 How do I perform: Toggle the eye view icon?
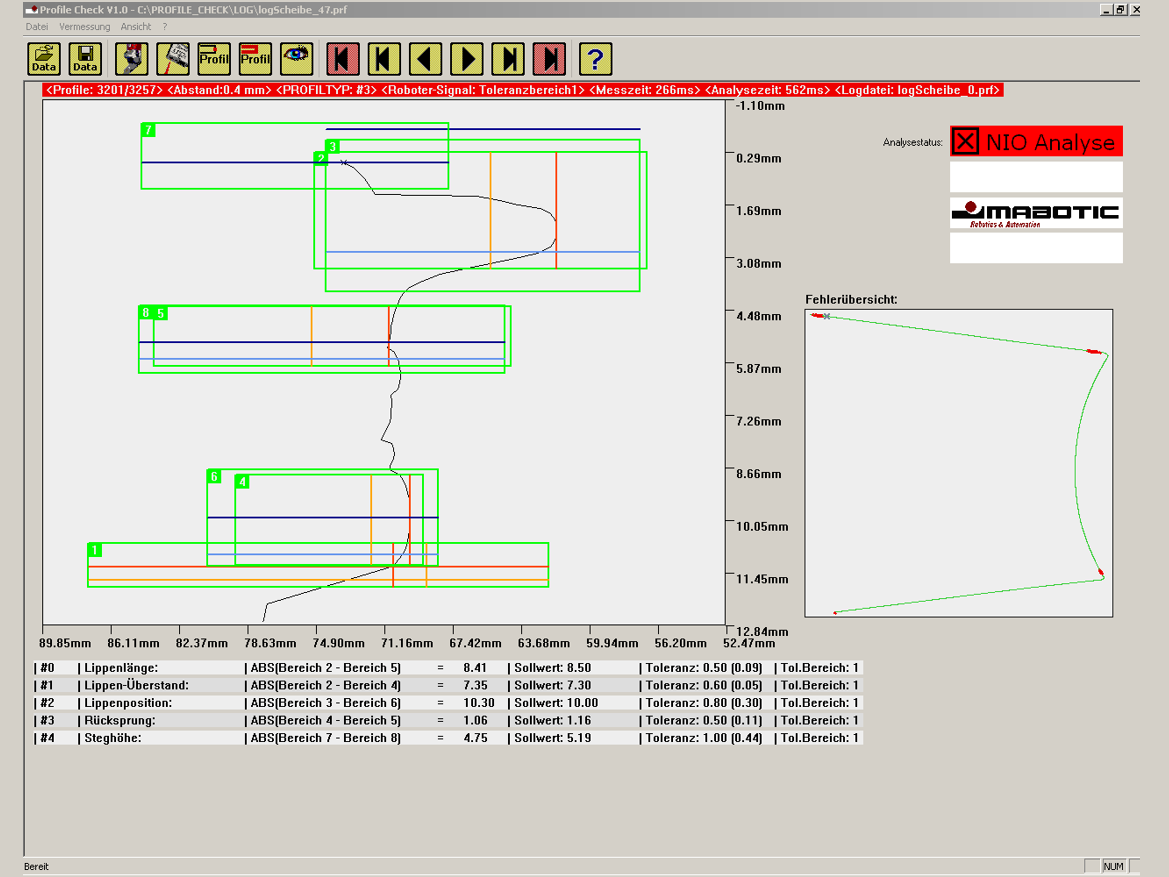(x=297, y=59)
